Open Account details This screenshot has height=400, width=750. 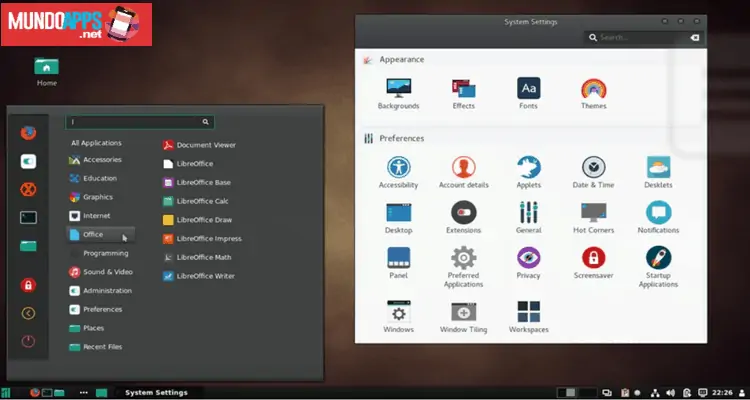point(463,172)
